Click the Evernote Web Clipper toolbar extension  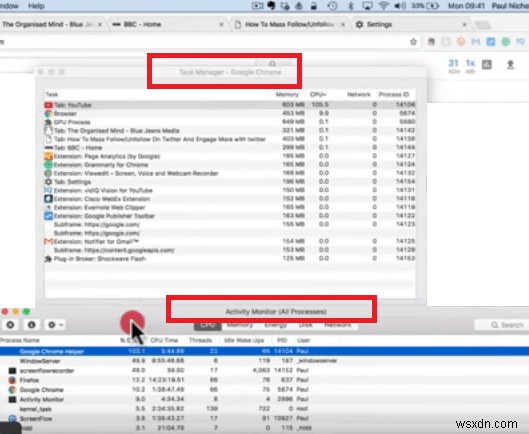pos(431,42)
